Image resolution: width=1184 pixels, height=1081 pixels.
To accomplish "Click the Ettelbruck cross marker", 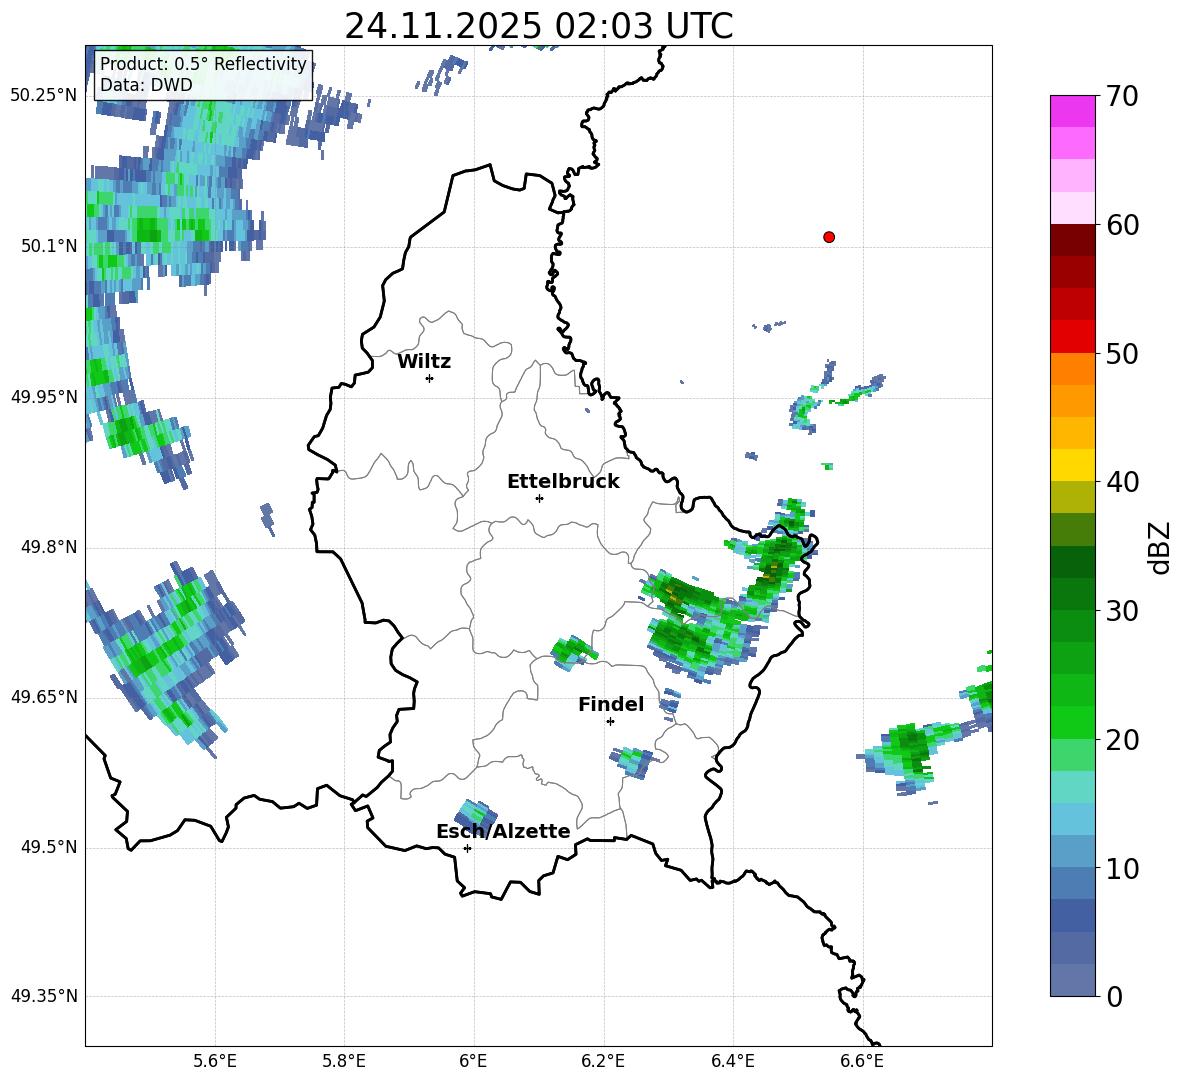I will tap(539, 498).
